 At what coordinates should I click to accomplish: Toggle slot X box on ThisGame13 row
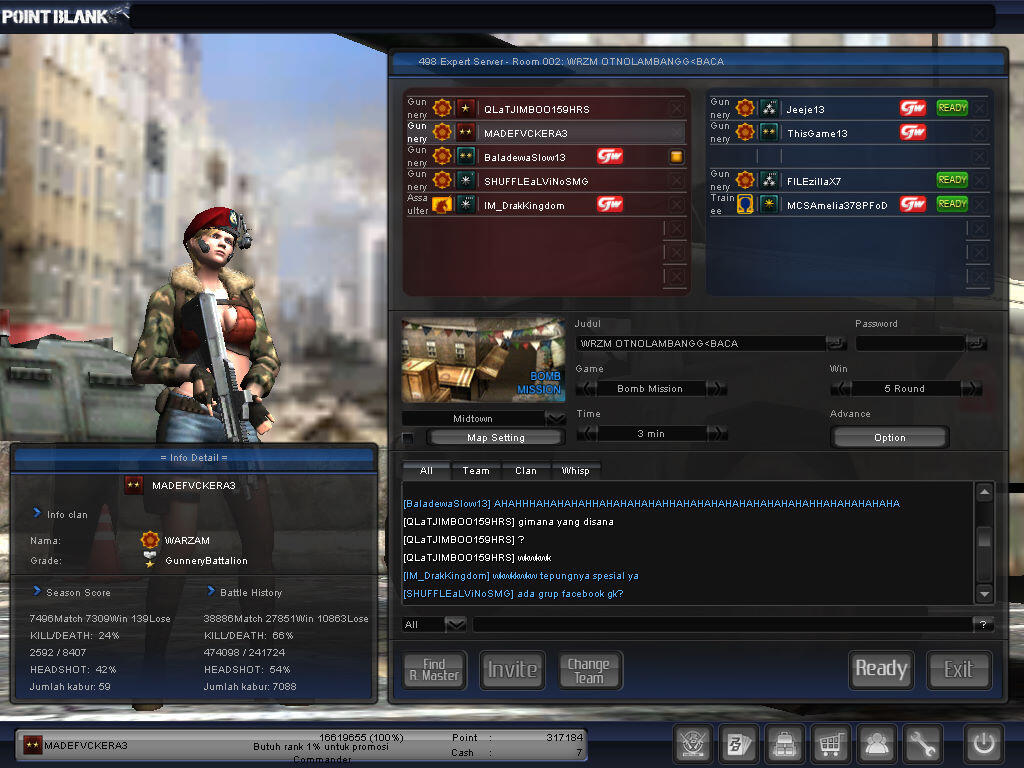pos(980,133)
